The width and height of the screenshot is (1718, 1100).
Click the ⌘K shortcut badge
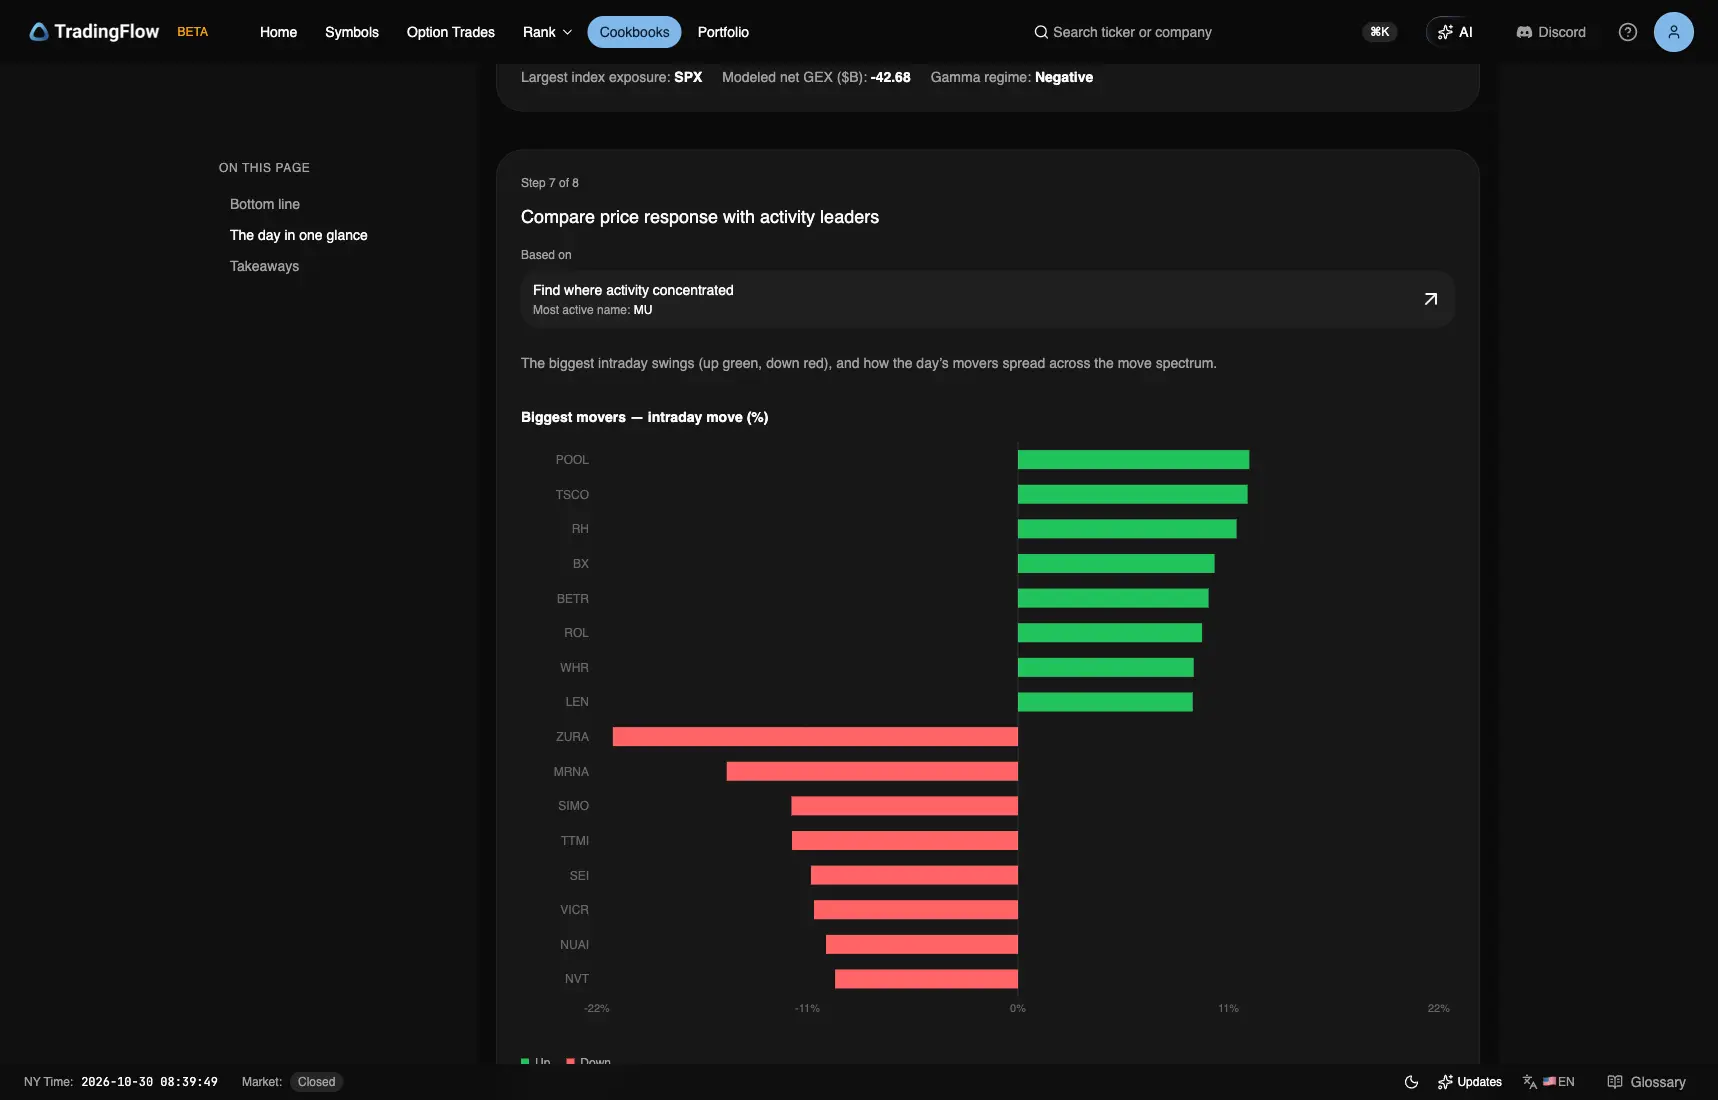pos(1380,32)
